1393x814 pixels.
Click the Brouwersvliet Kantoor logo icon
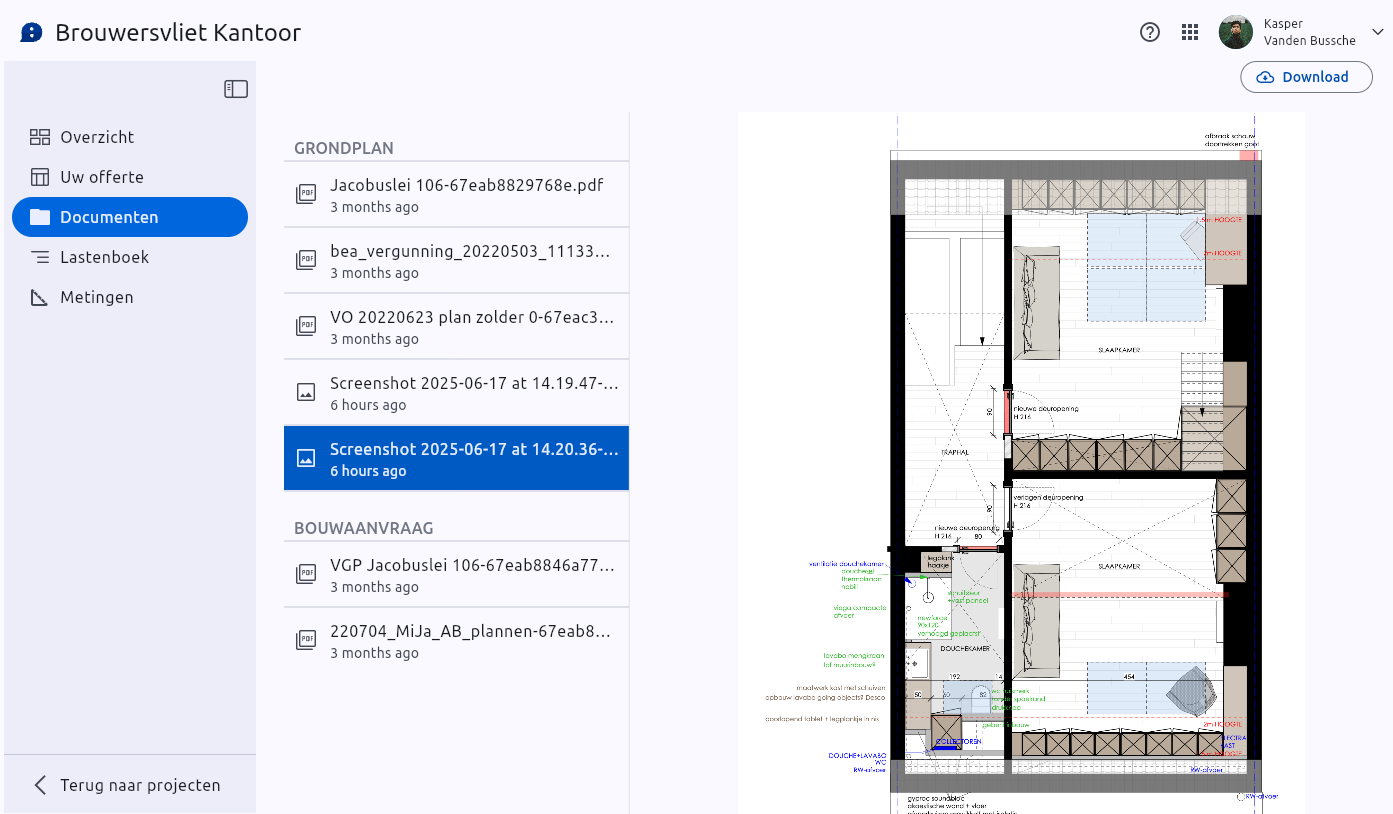(32, 33)
